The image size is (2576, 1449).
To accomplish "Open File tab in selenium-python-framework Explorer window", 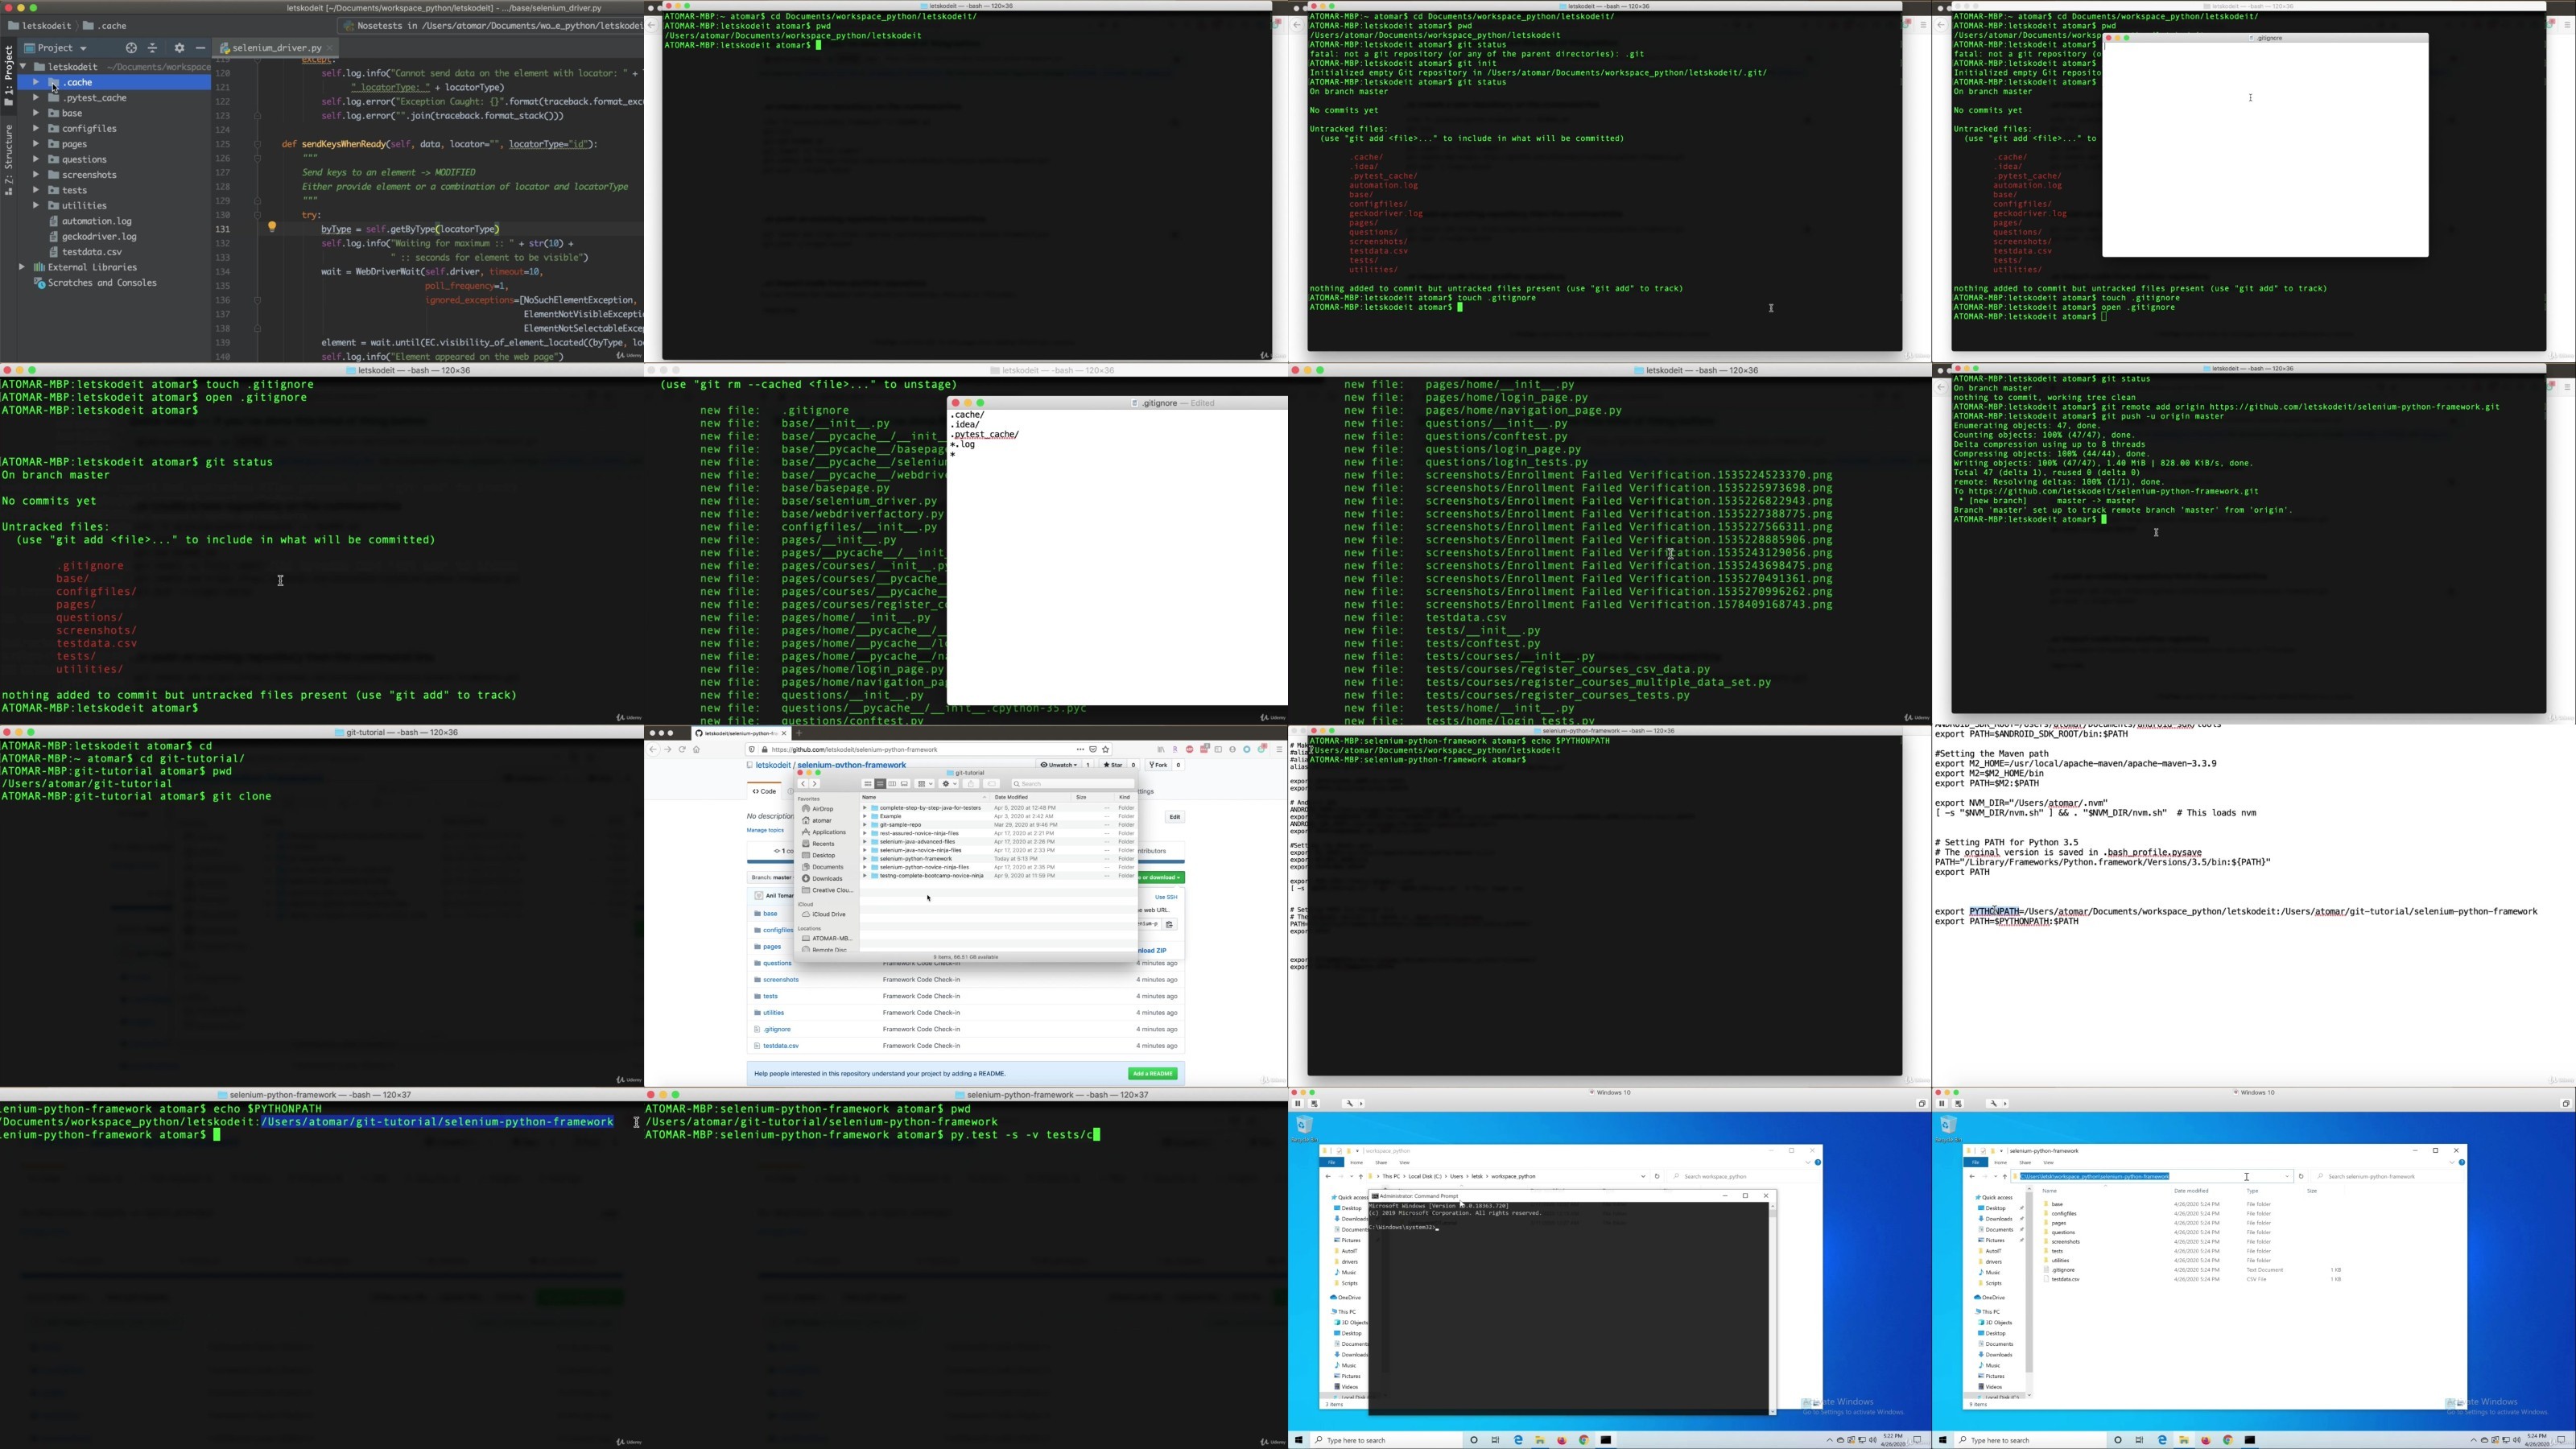I will click(x=1975, y=1163).
